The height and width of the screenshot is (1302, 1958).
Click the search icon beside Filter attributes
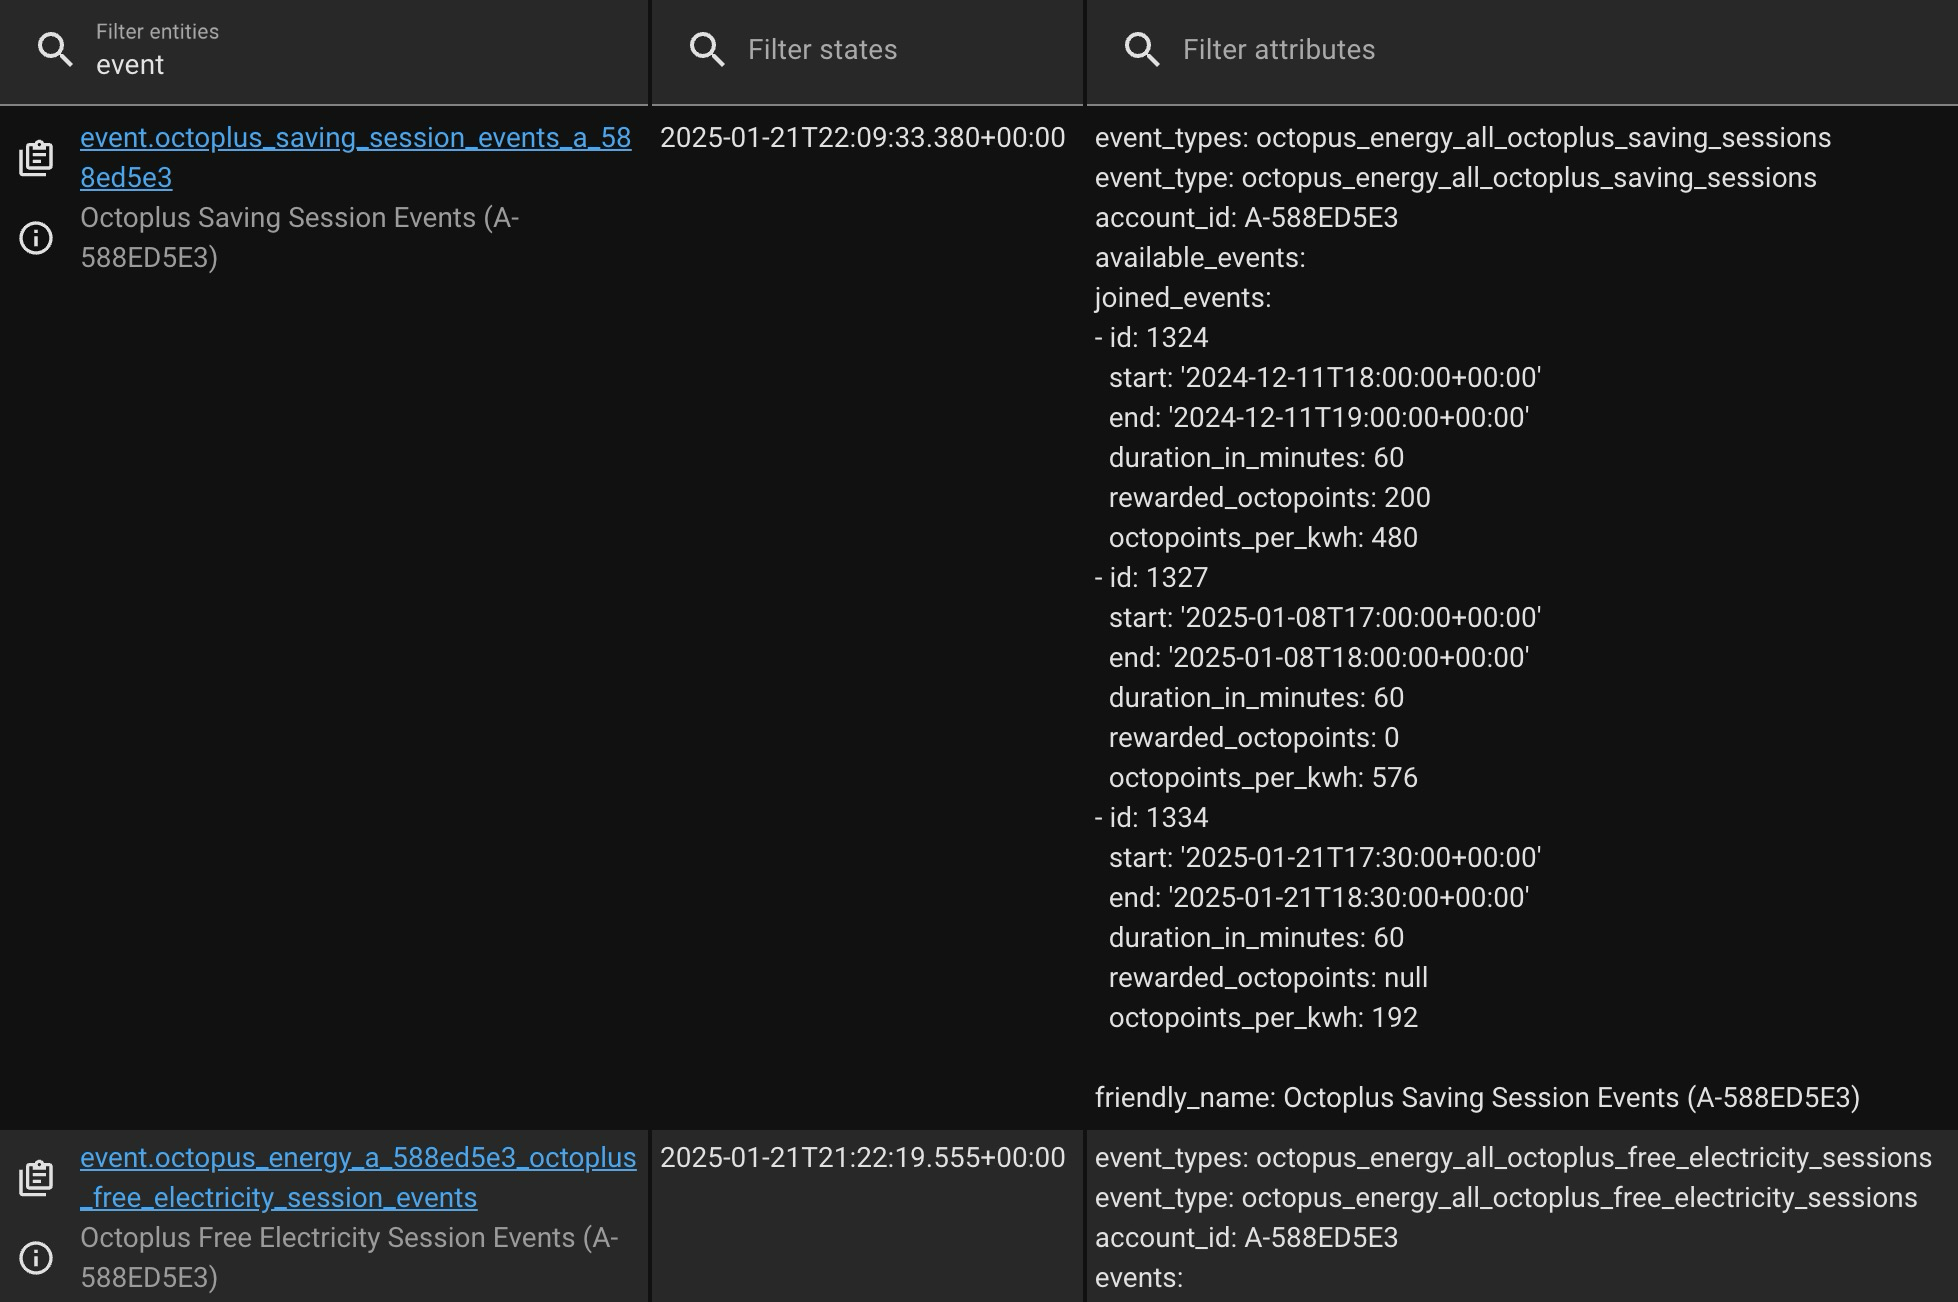pyautogui.click(x=1142, y=50)
